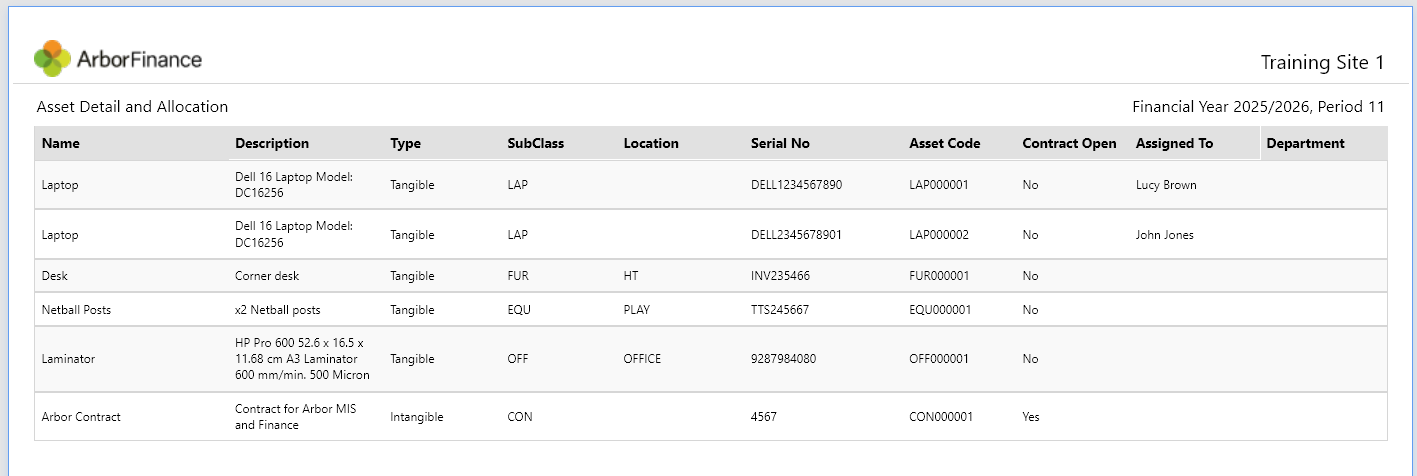Click 'No' in the Netball Posts row
This screenshot has width=1417, height=476.
[x=1030, y=310]
